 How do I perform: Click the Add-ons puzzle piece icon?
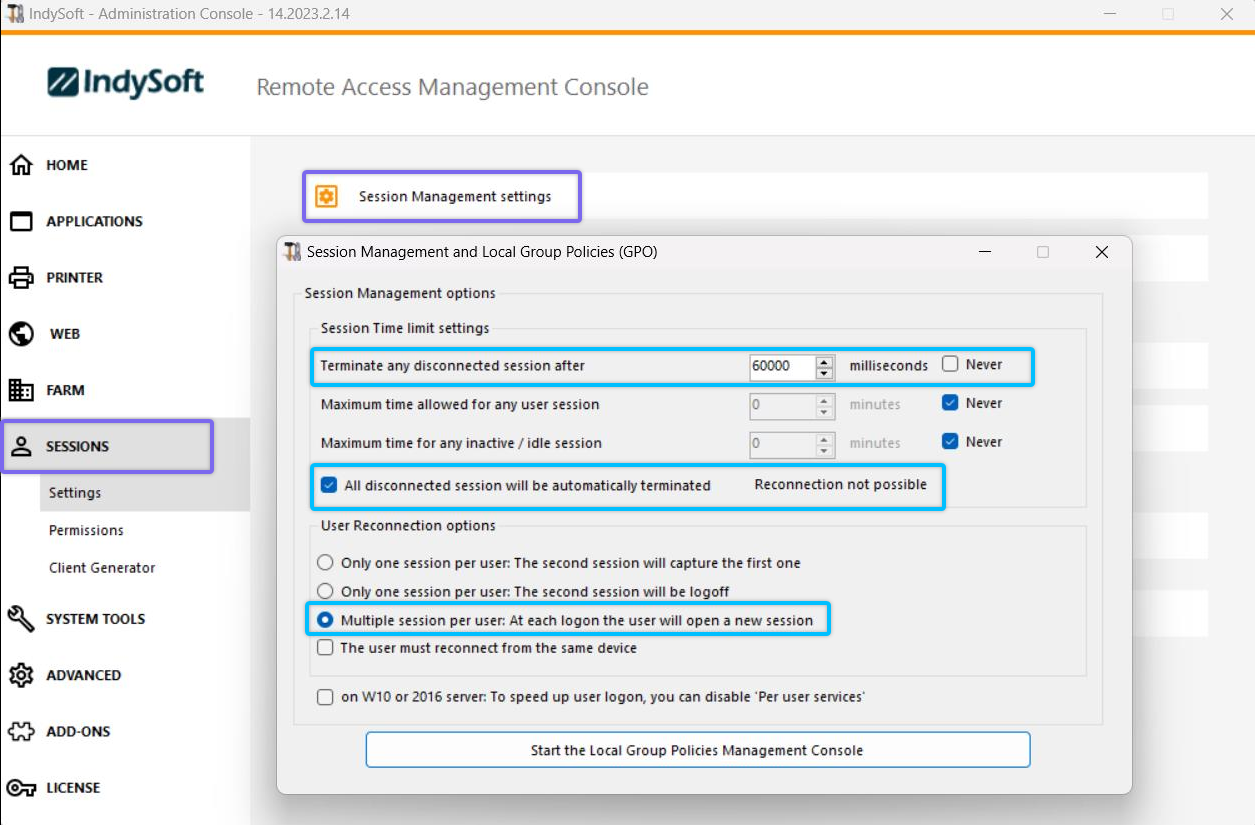point(21,732)
